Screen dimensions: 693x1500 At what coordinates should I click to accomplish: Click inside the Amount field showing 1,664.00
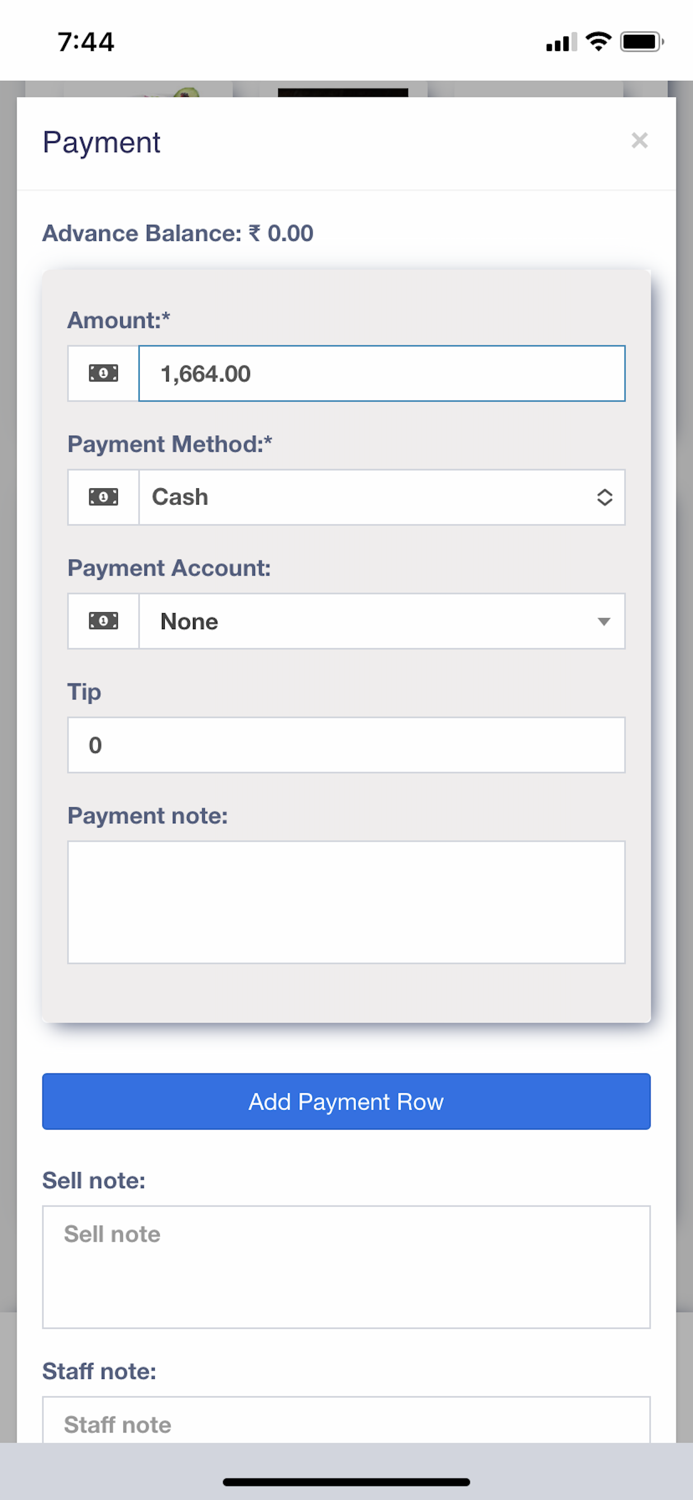point(382,372)
